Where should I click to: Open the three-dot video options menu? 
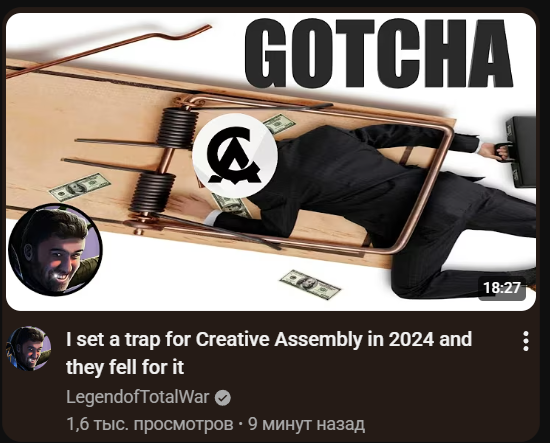click(x=525, y=341)
